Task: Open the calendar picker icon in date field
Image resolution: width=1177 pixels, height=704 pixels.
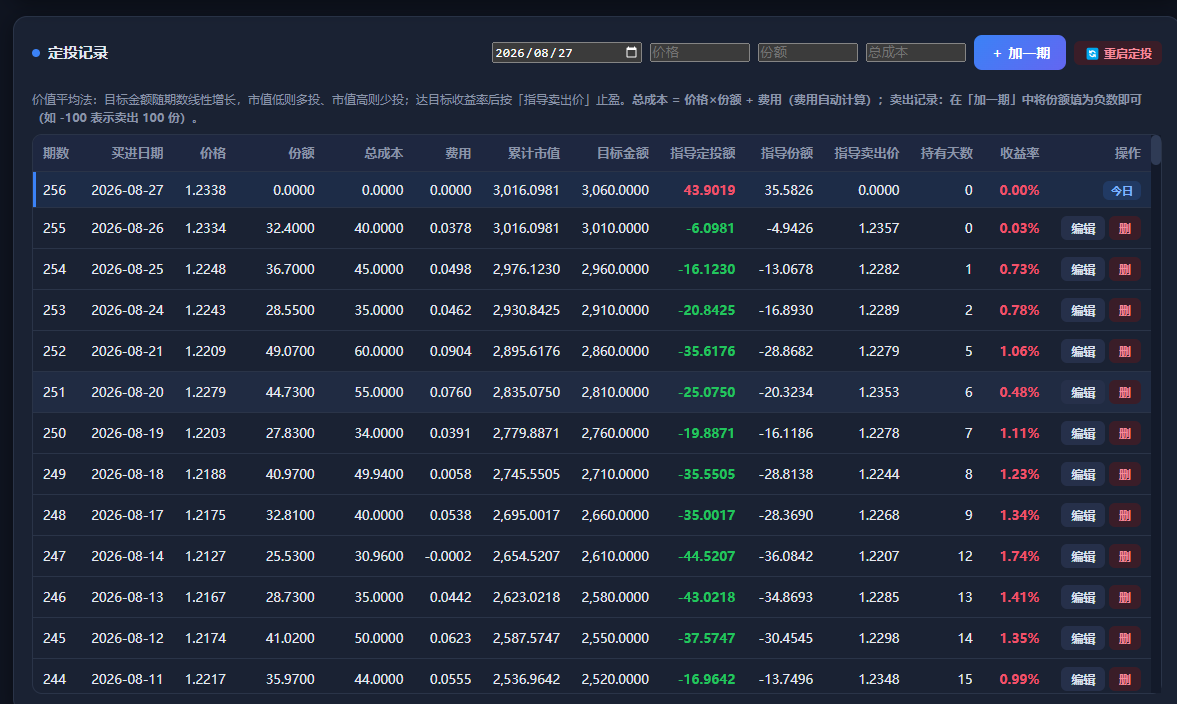Action: [631, 53]
